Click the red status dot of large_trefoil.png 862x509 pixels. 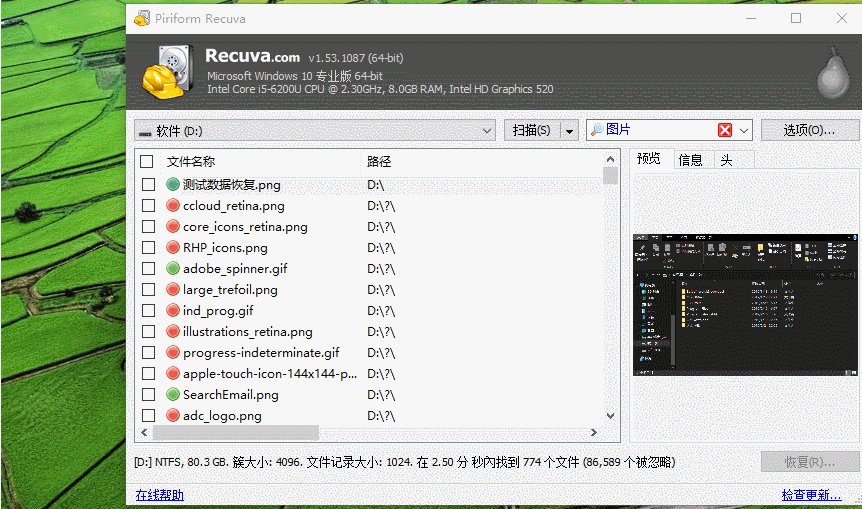click(x=173, y=289)
